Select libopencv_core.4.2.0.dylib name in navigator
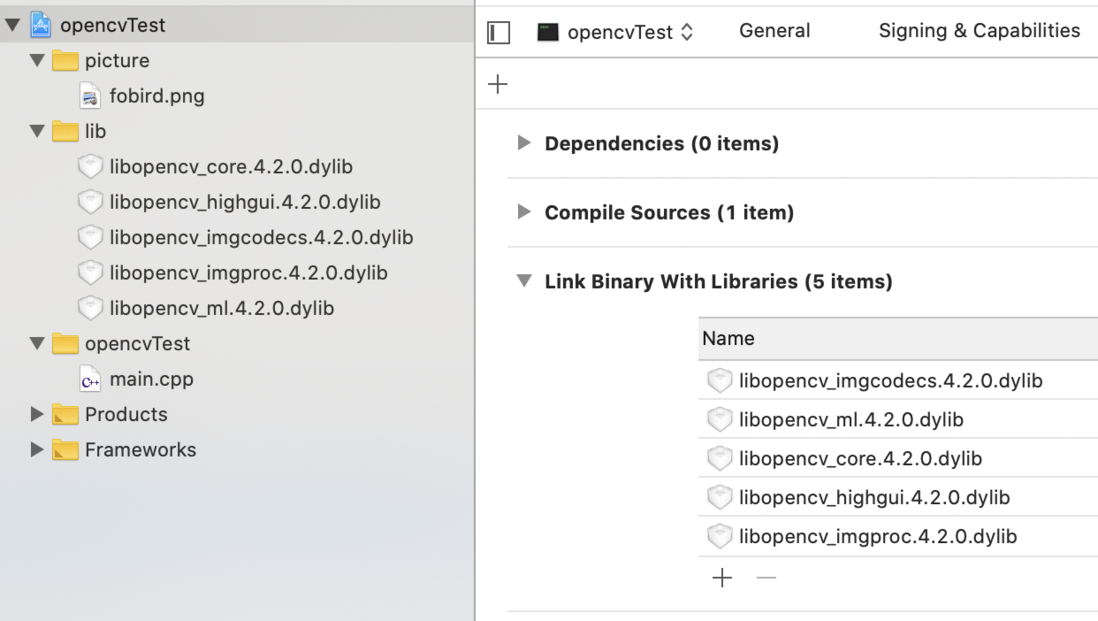1098x621 pixels. [231, 167]
